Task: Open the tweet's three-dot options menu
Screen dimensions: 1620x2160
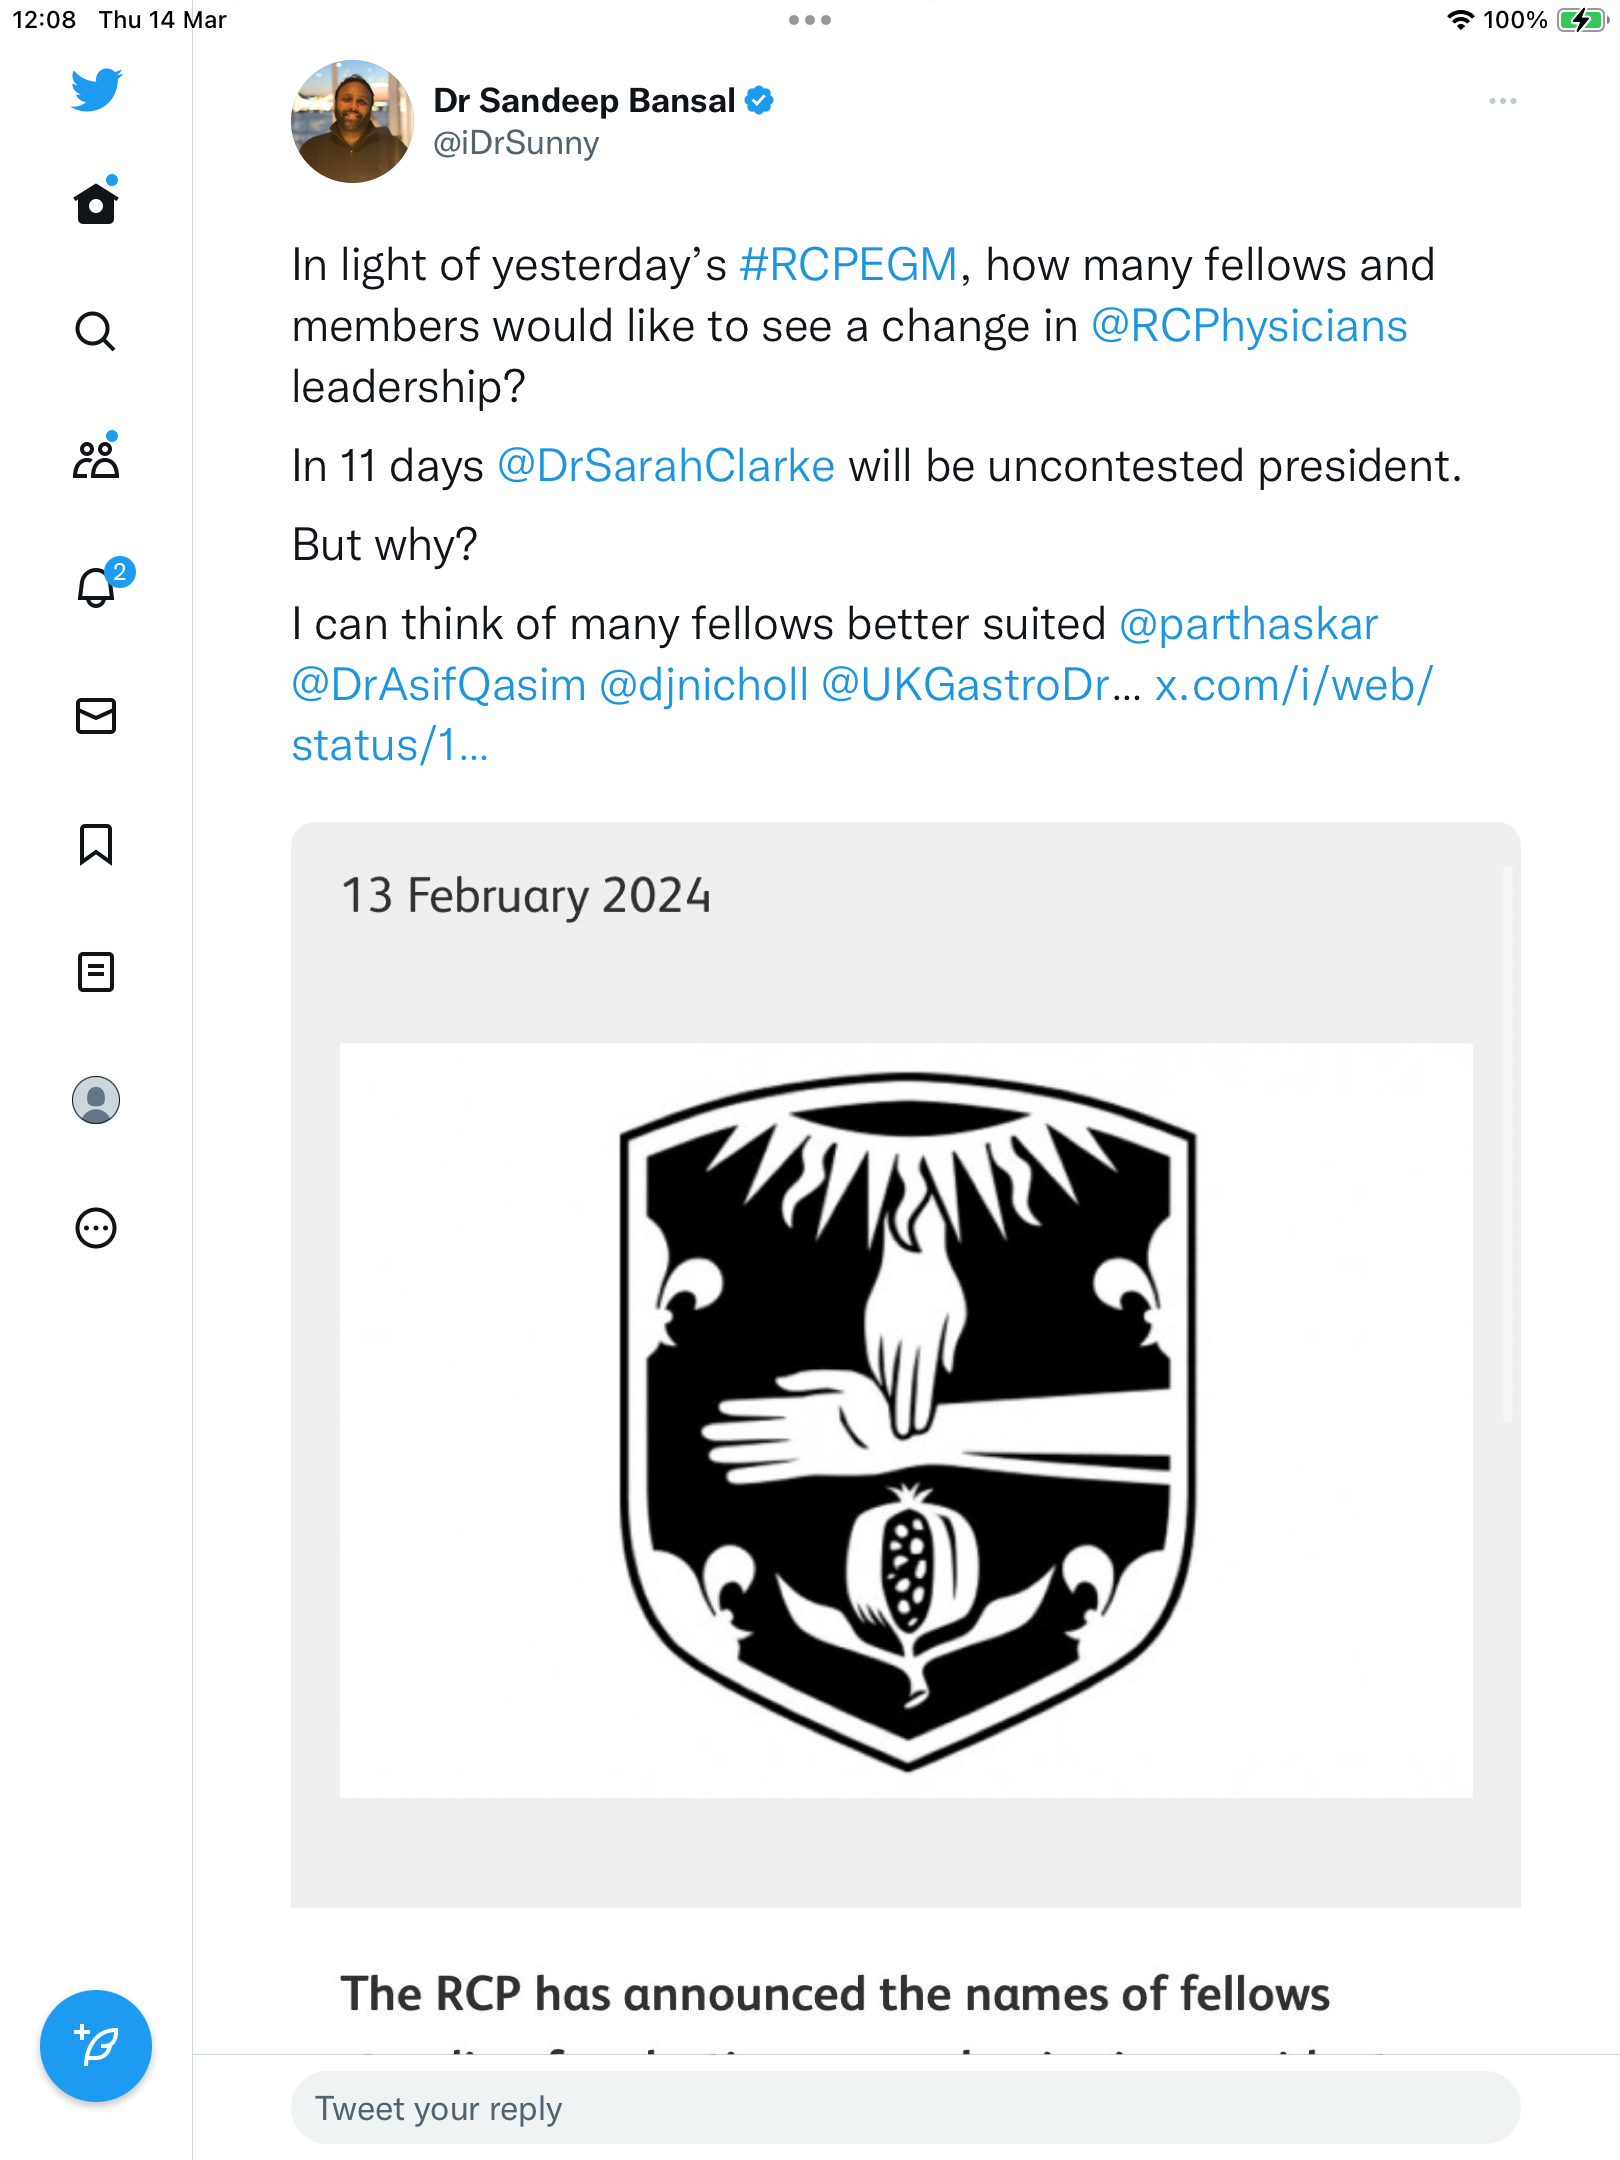Action: point(1502,101)
